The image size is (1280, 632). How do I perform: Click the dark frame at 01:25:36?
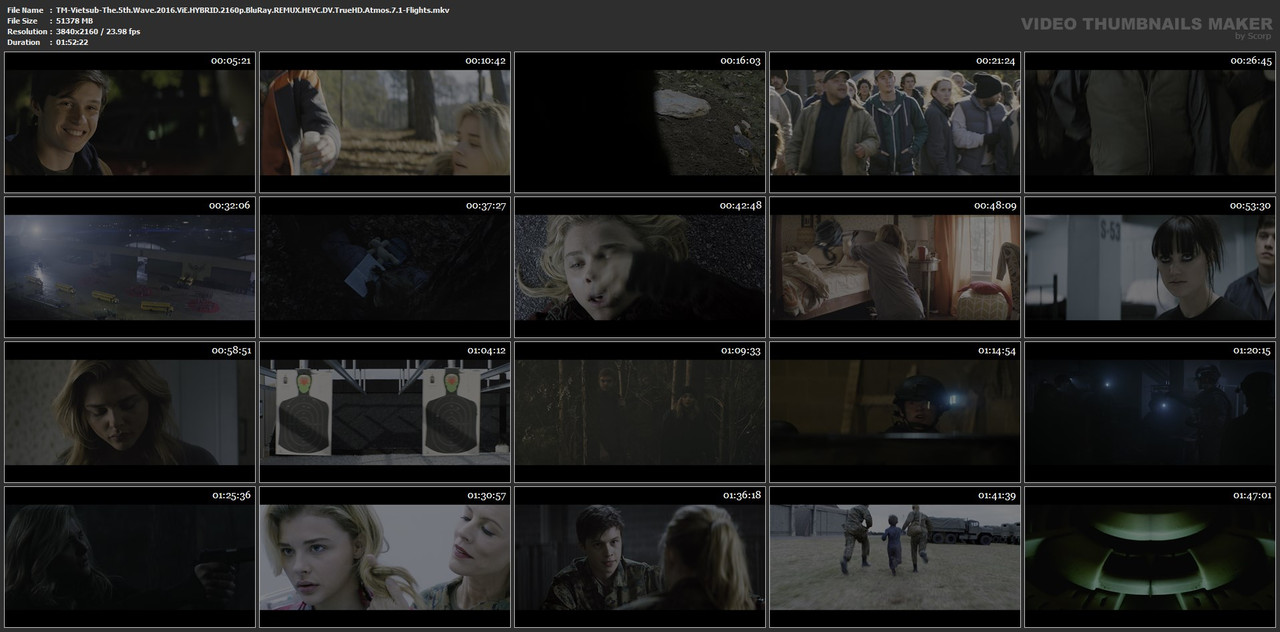coord(130,557)
